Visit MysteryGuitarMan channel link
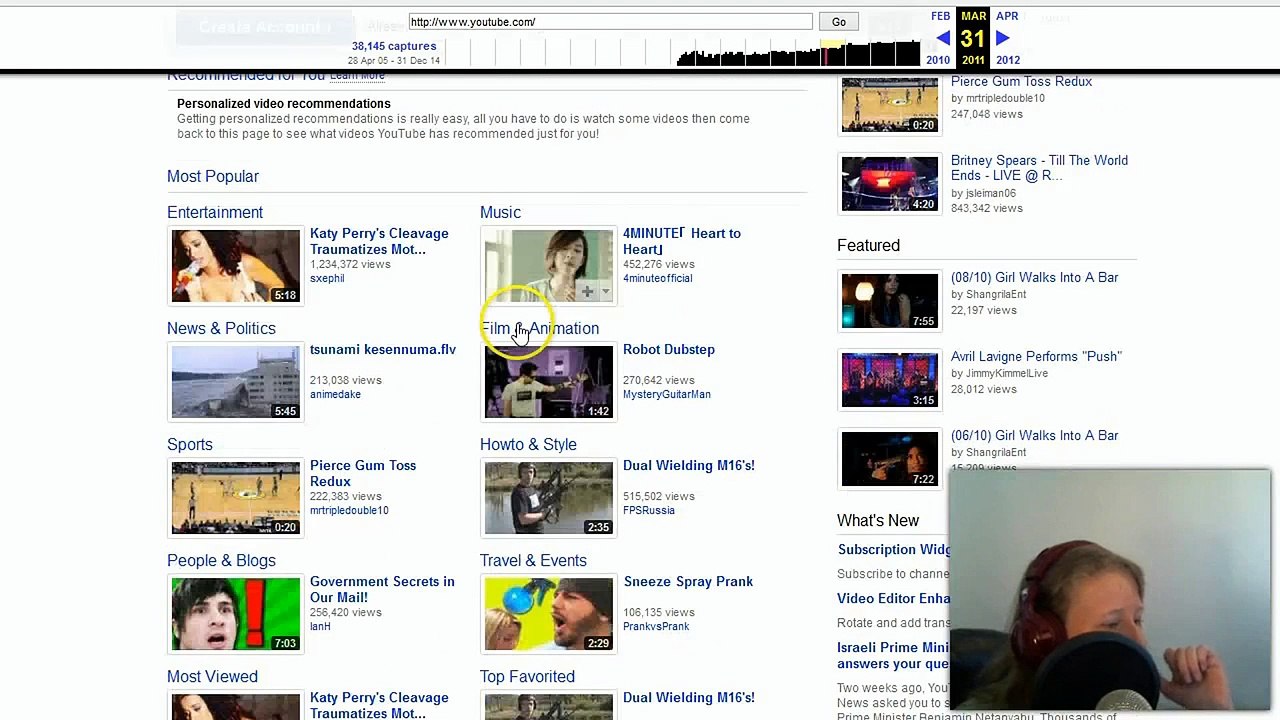This screenshot has width=1280, height=720. click(667, 394)
